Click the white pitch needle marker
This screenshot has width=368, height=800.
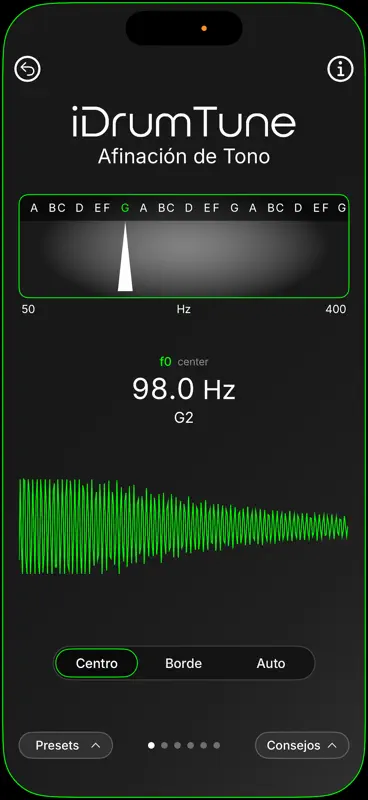[125, 257]
